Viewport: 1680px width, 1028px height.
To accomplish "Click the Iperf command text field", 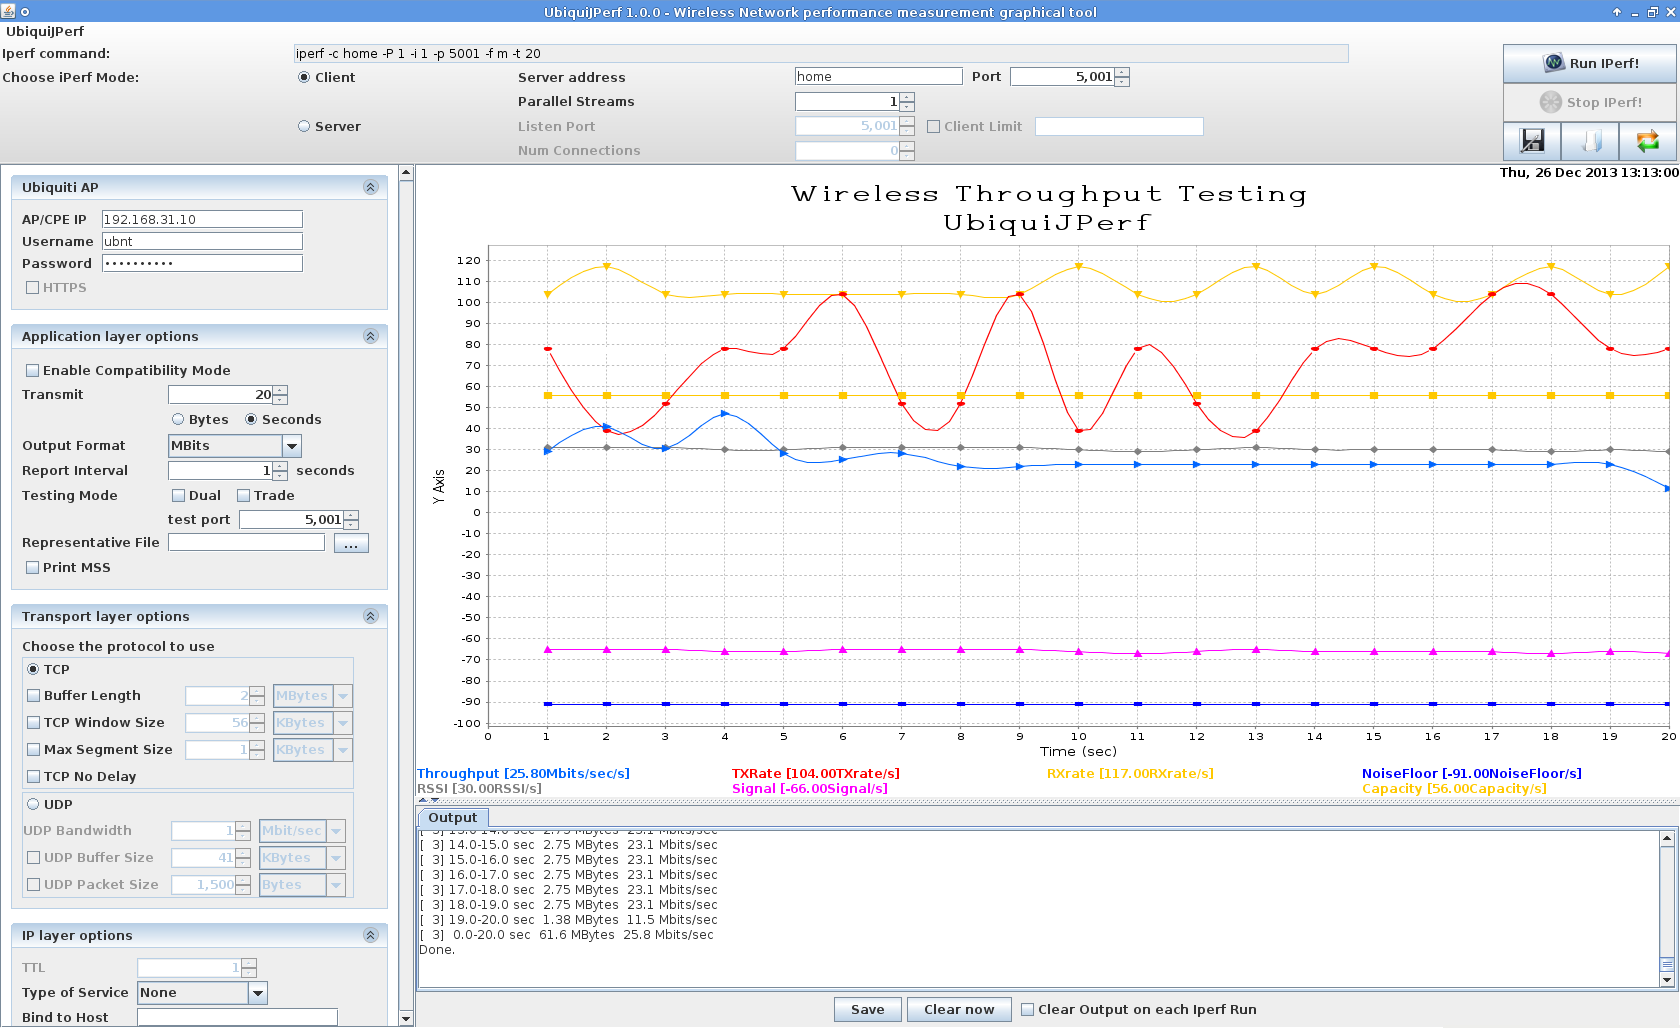I will [821, 53].
